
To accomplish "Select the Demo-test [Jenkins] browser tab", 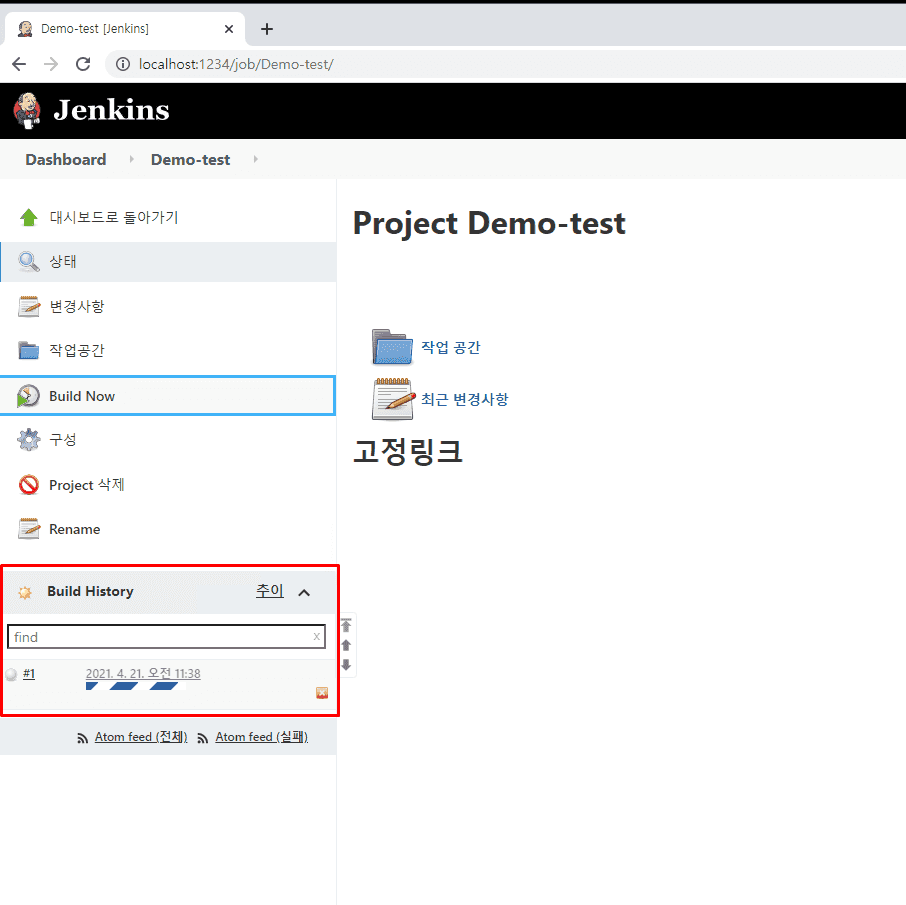I will coord(124,29).
